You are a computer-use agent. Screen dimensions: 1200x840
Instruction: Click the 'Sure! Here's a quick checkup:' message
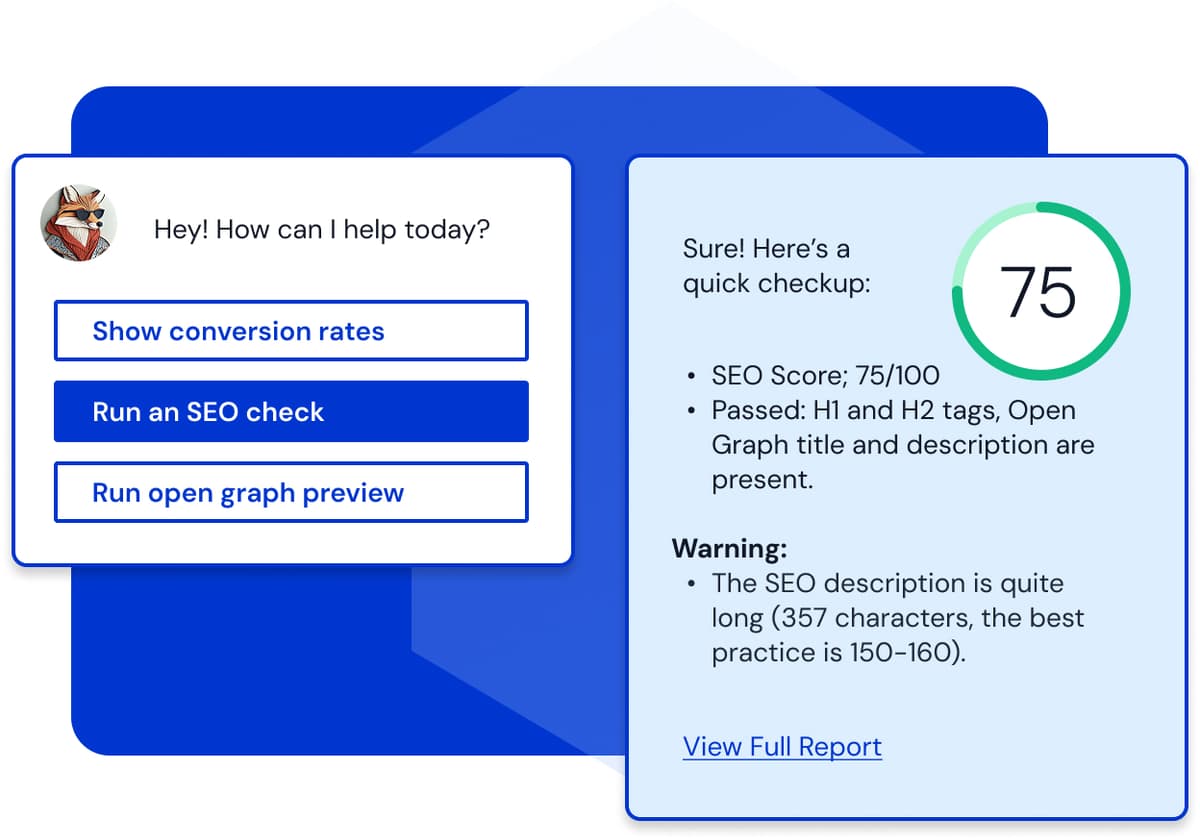776,266
